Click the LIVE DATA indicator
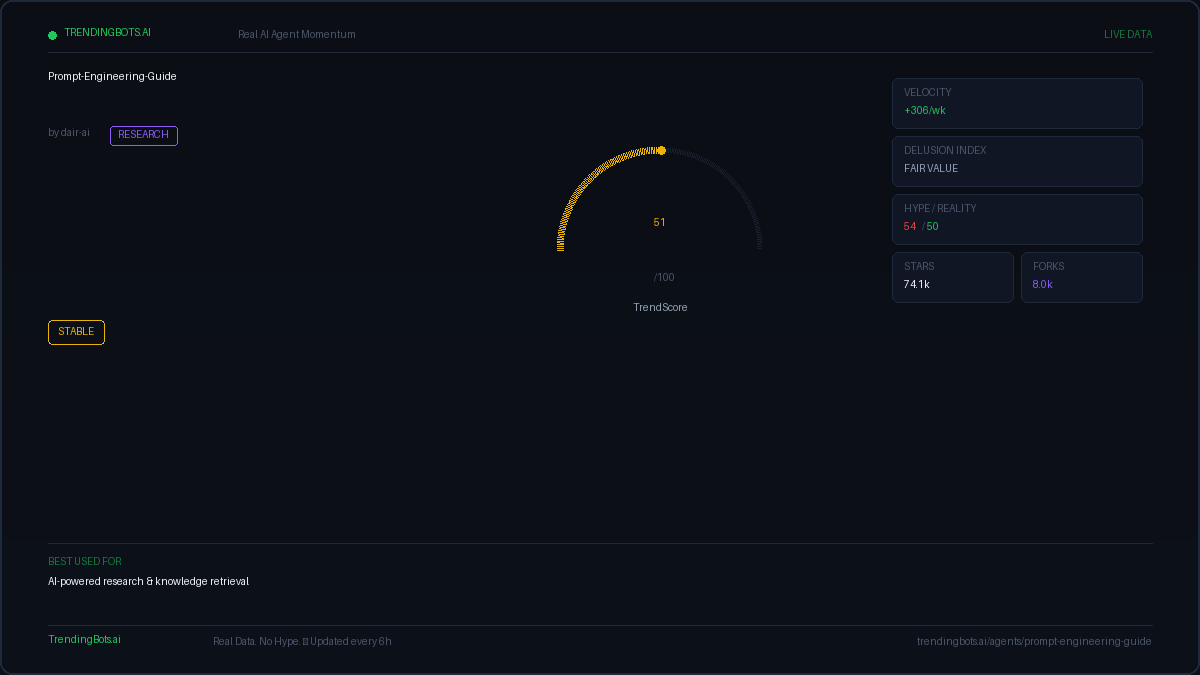 point(1128,34)
